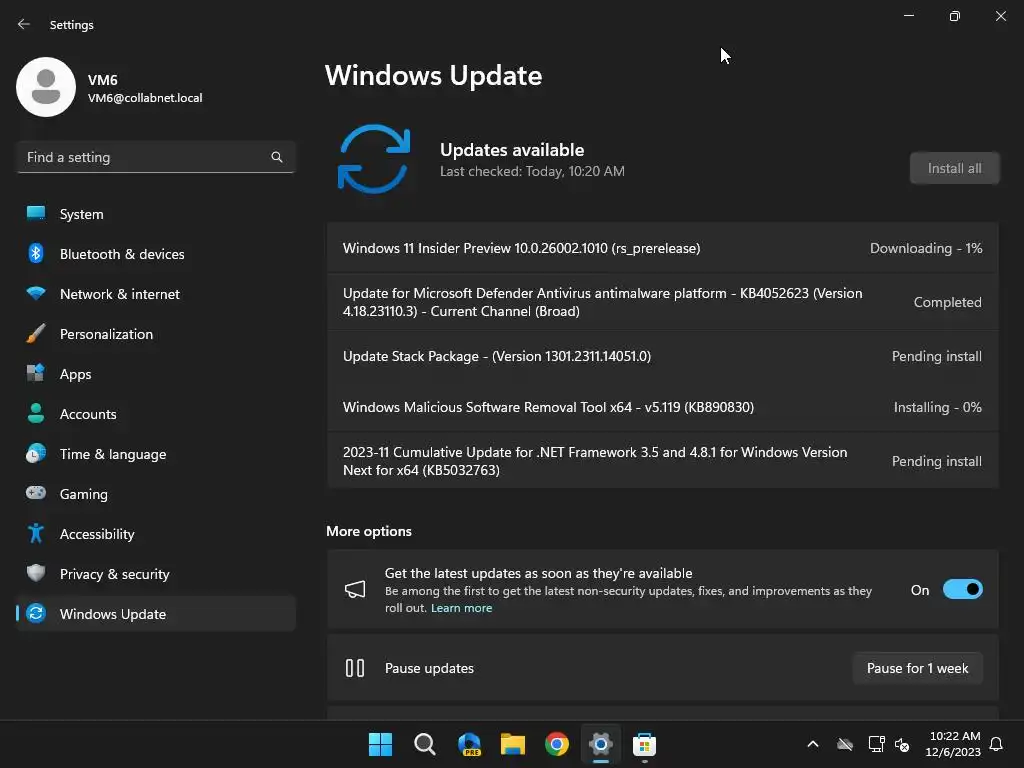Show hidden icons tray chevron
This screenshot has width=1024, height=768.
coord(813,744)
